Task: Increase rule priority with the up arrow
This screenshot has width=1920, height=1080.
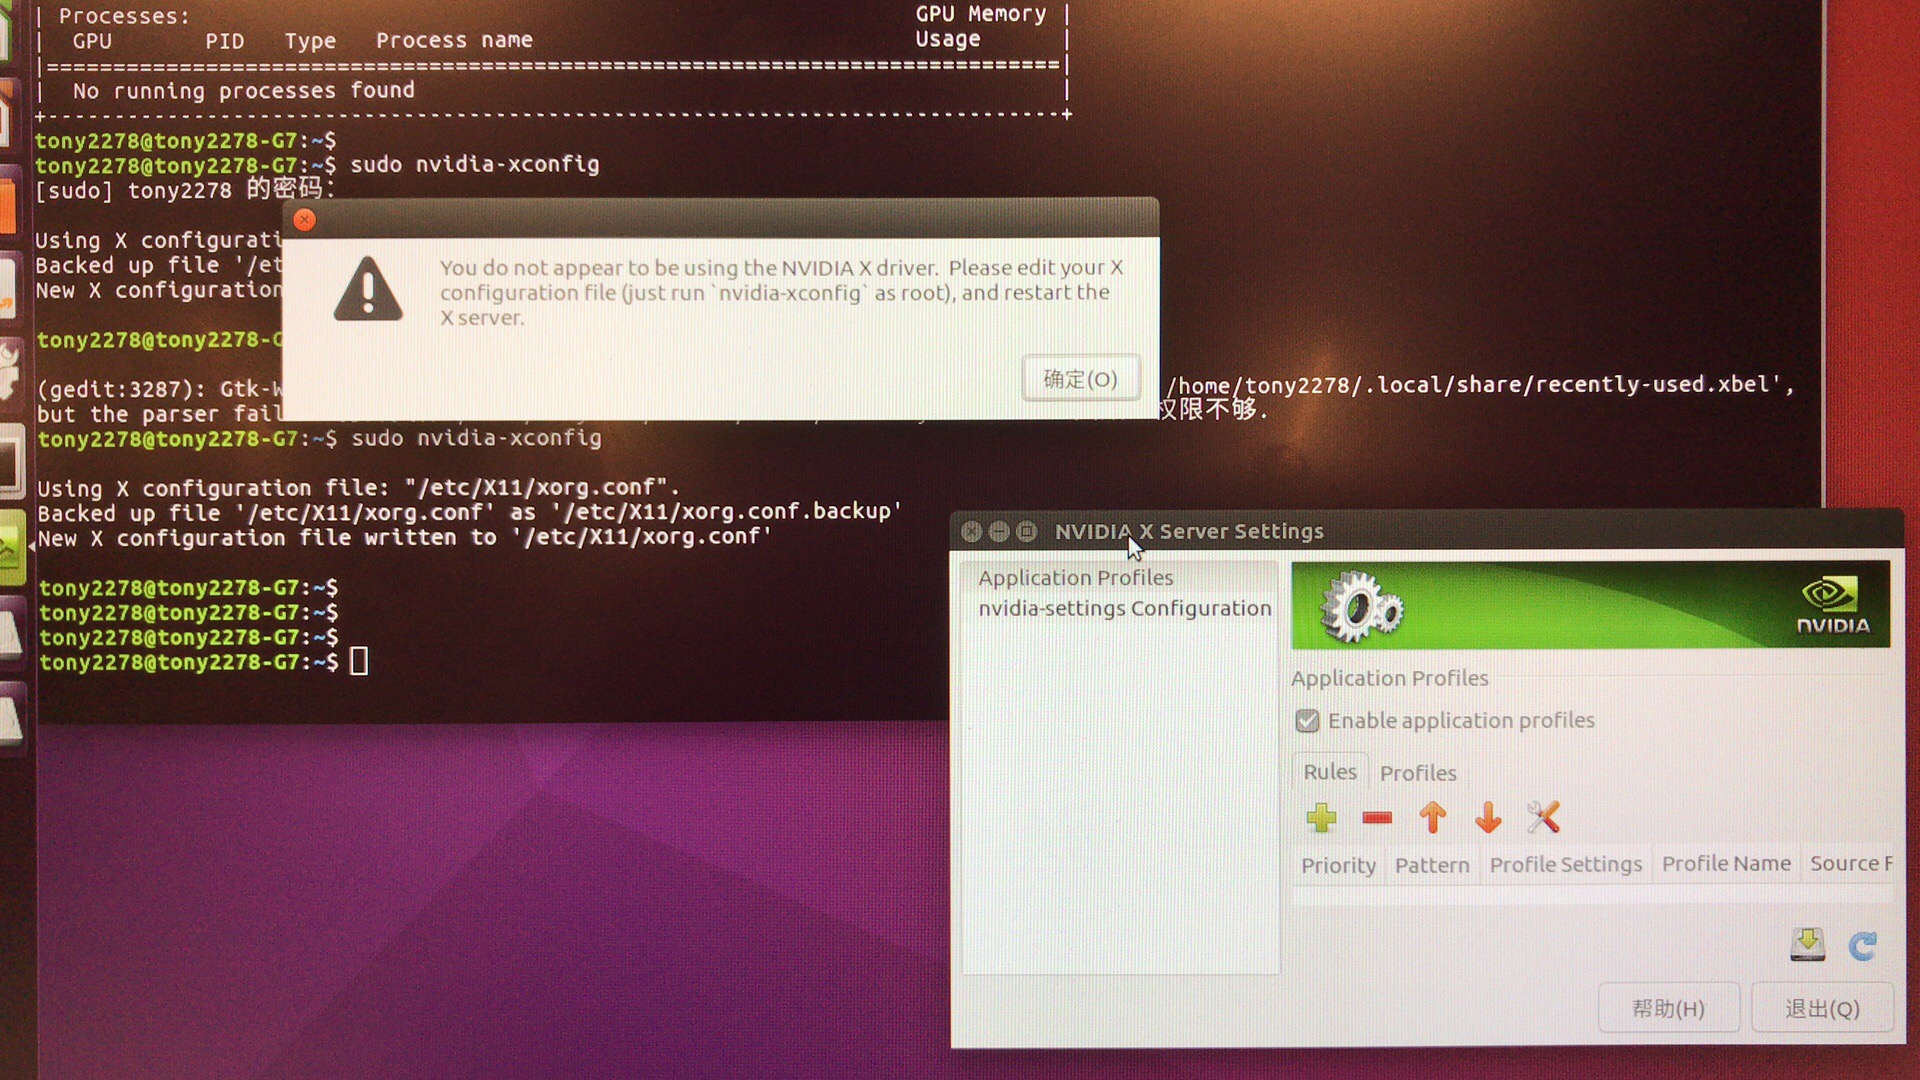Action: [x=1432, y=817]
